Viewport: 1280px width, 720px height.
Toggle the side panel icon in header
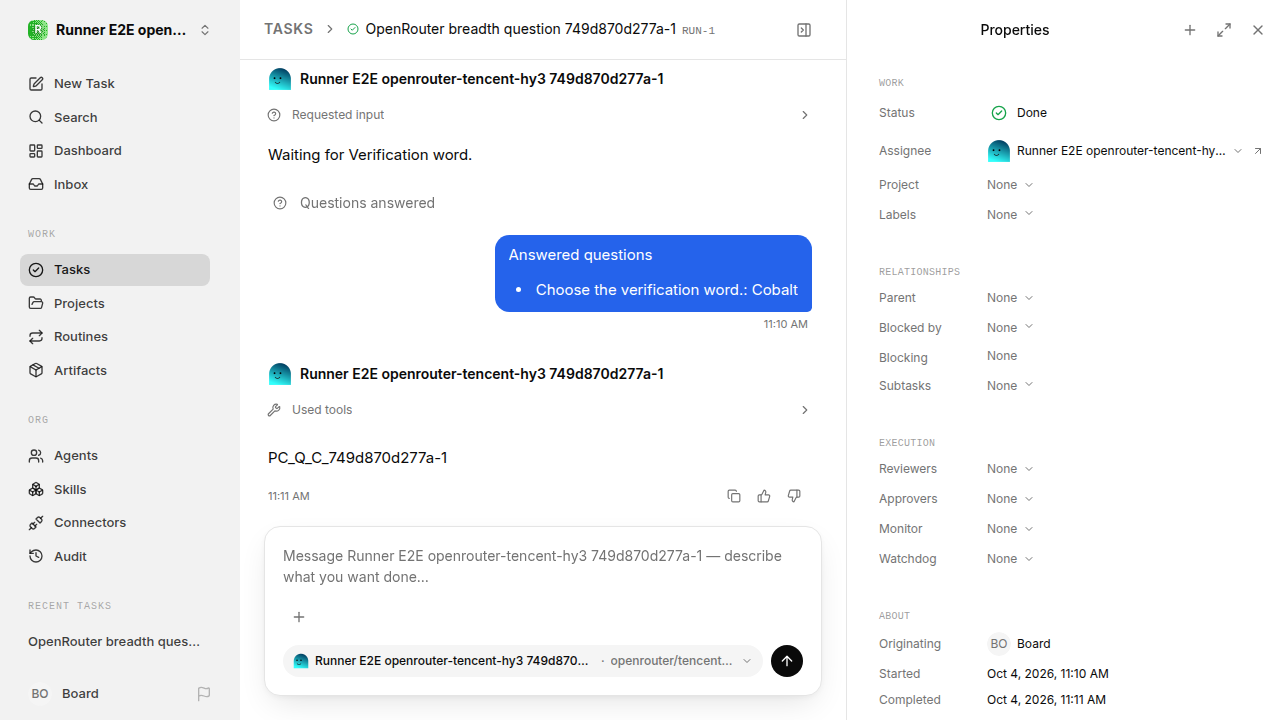tap(804, 30)
